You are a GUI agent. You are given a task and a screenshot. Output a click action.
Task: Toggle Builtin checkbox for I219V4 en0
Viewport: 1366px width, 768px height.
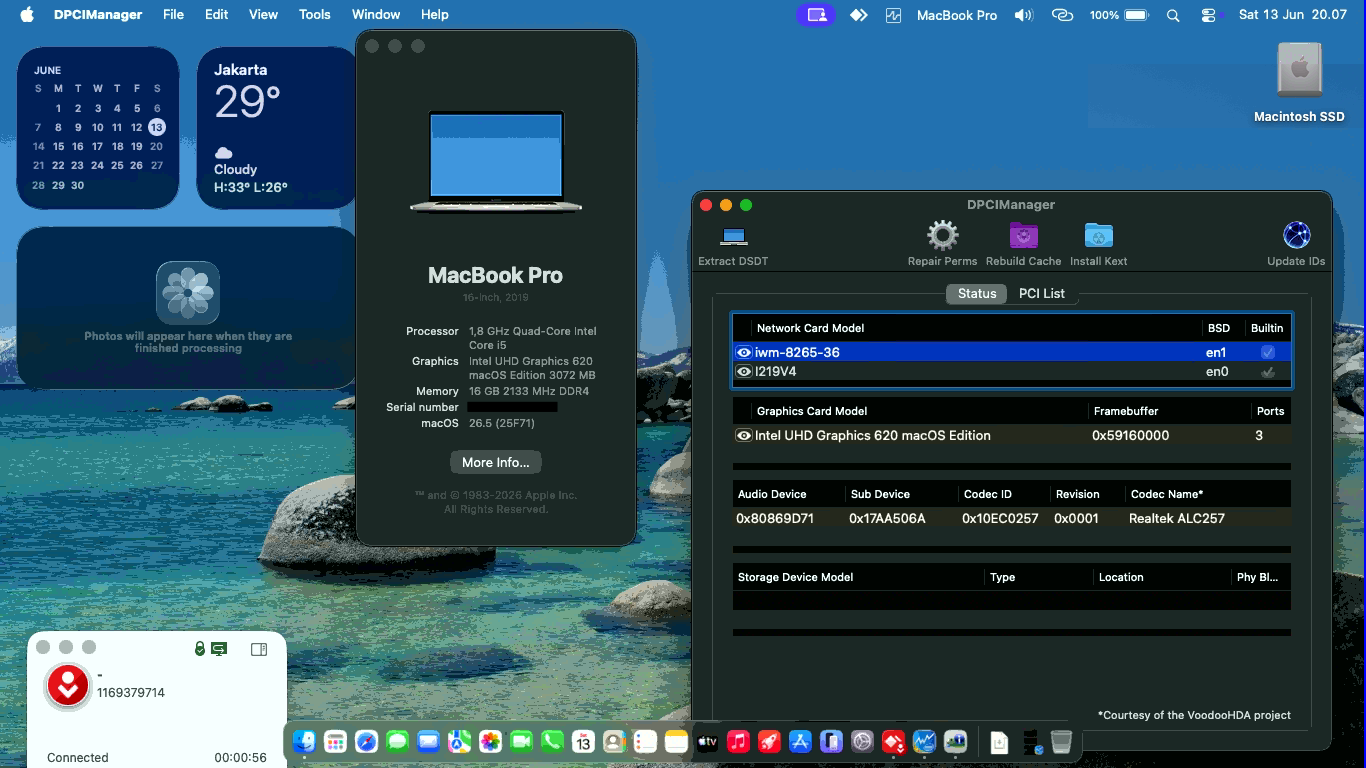[1268, 371]
